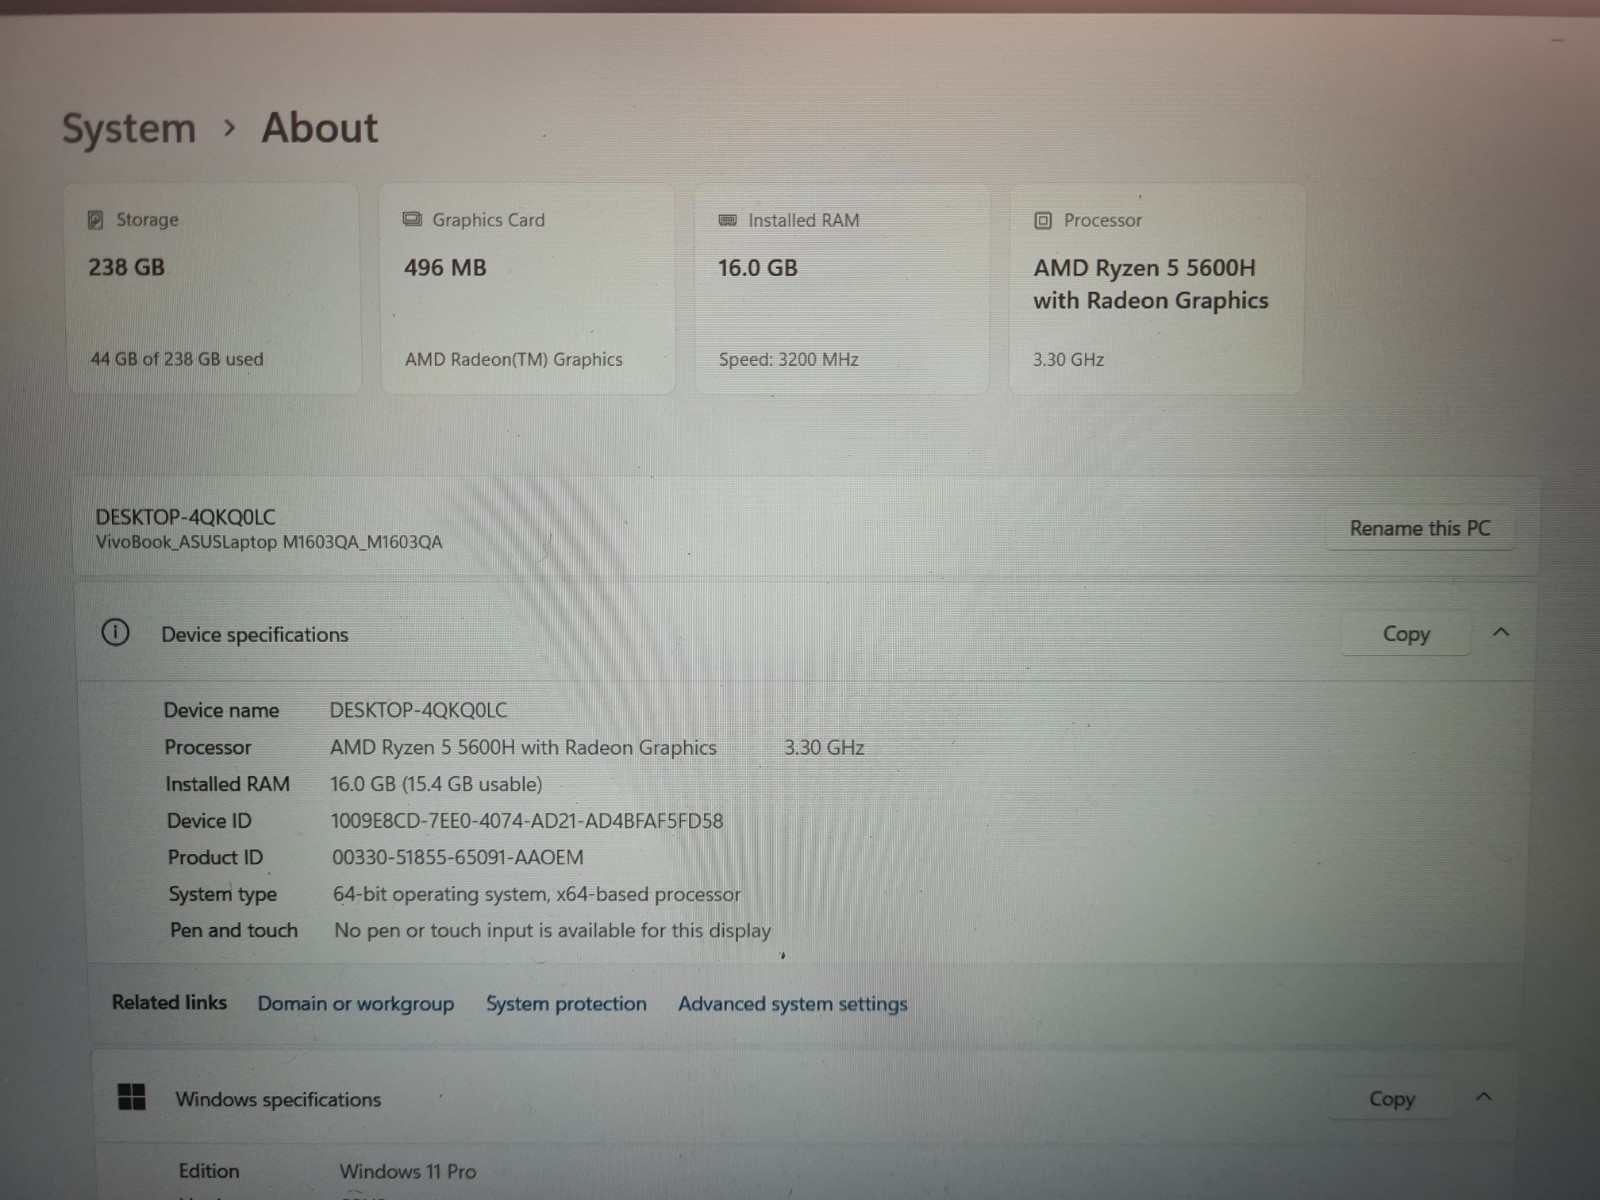Click the large DESKTOP-4QKQ0LC name above model text
This screenshot has width=1600, height=1200.
(x=185, y=517)
